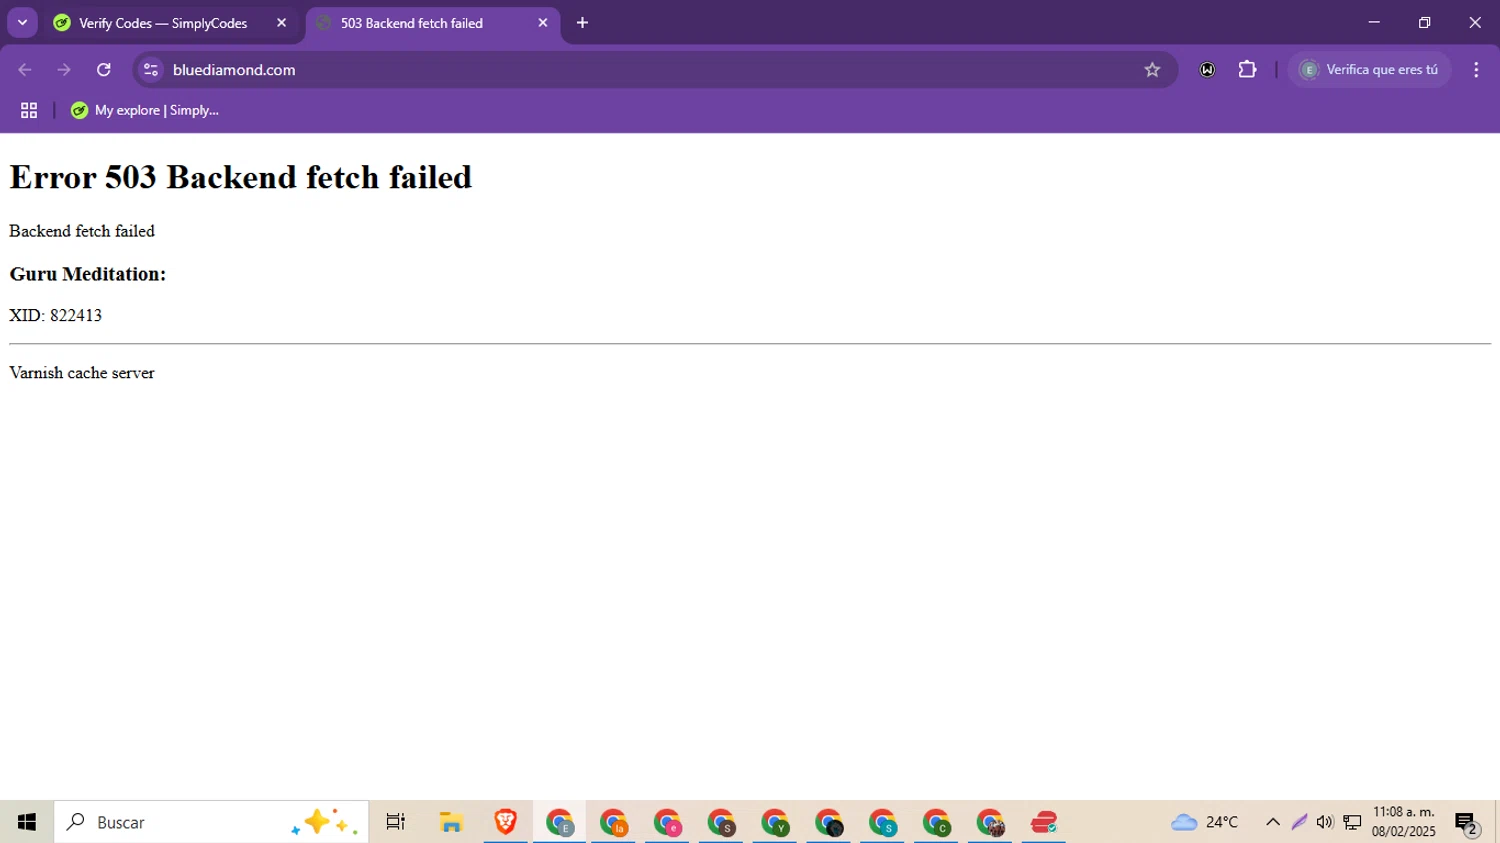Viewport: 1500px width, 843px height.
Task: Switch to Chrome with brown S profile
Action: (x=721, y=822)
